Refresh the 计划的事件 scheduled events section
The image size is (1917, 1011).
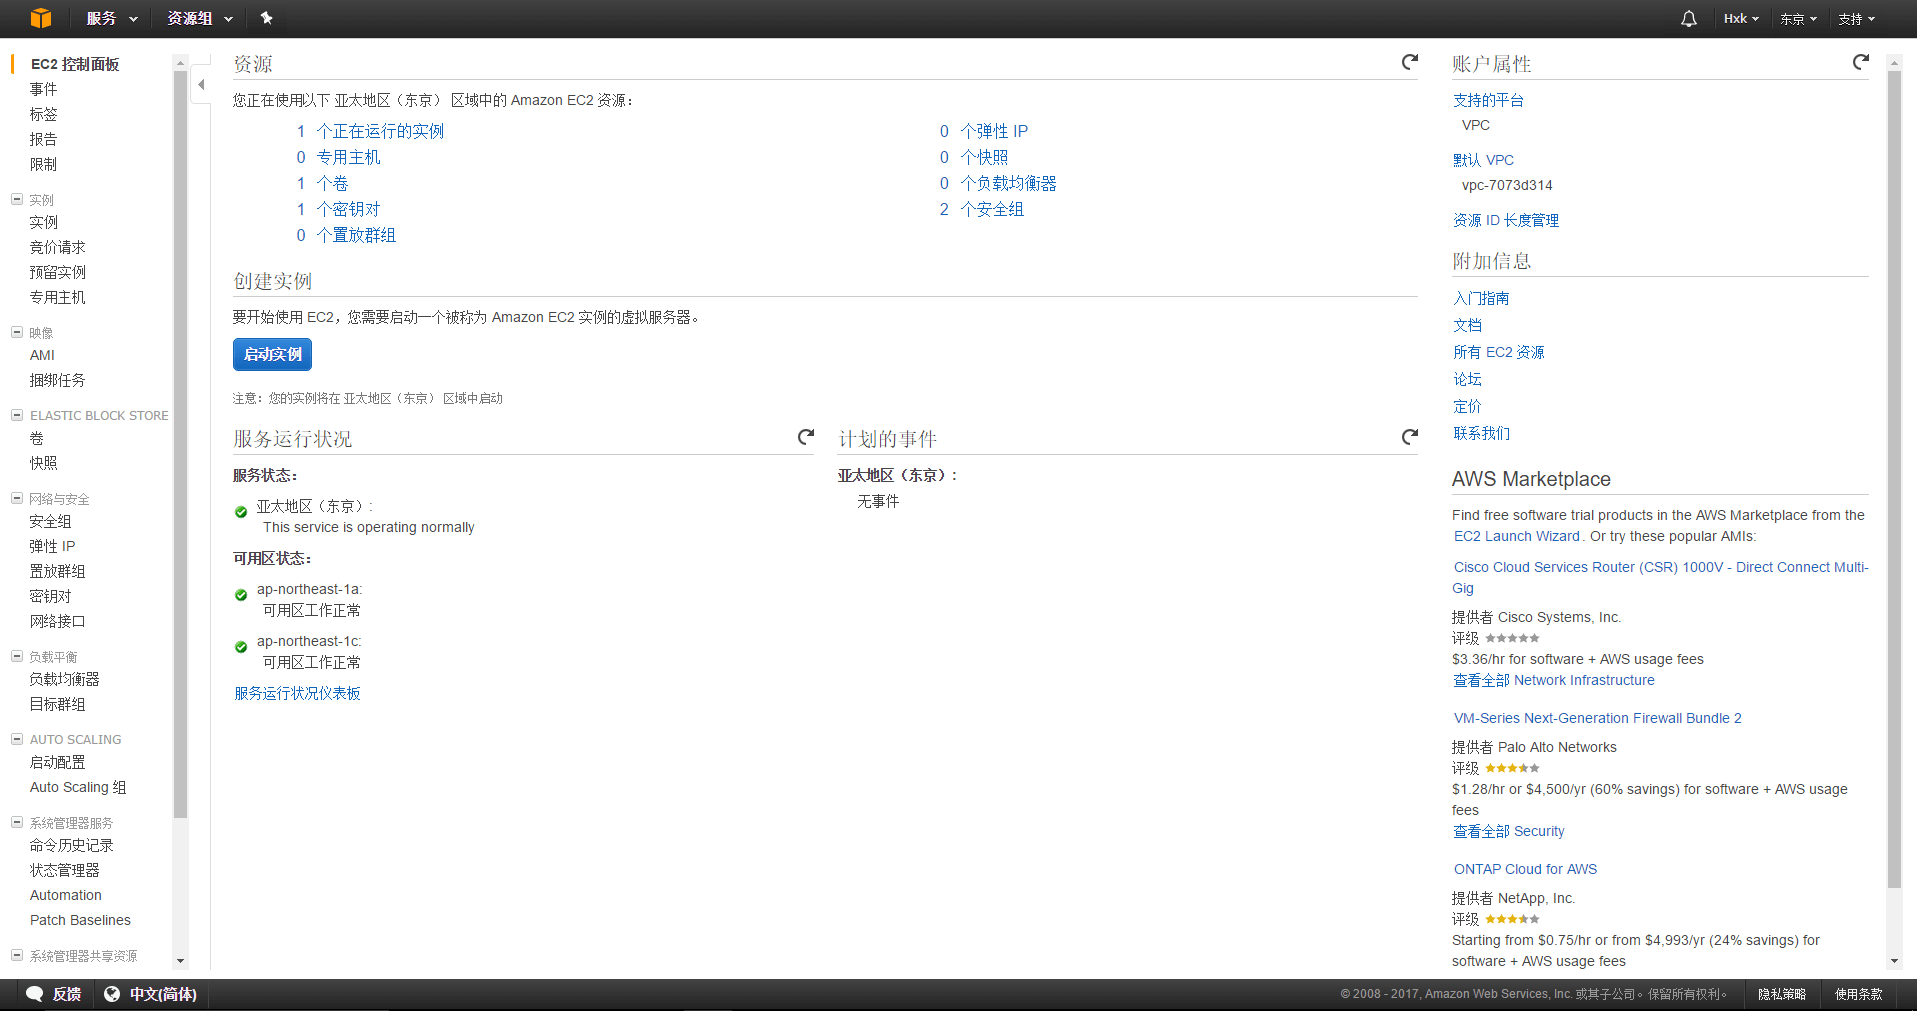[x=1410, y=437]
